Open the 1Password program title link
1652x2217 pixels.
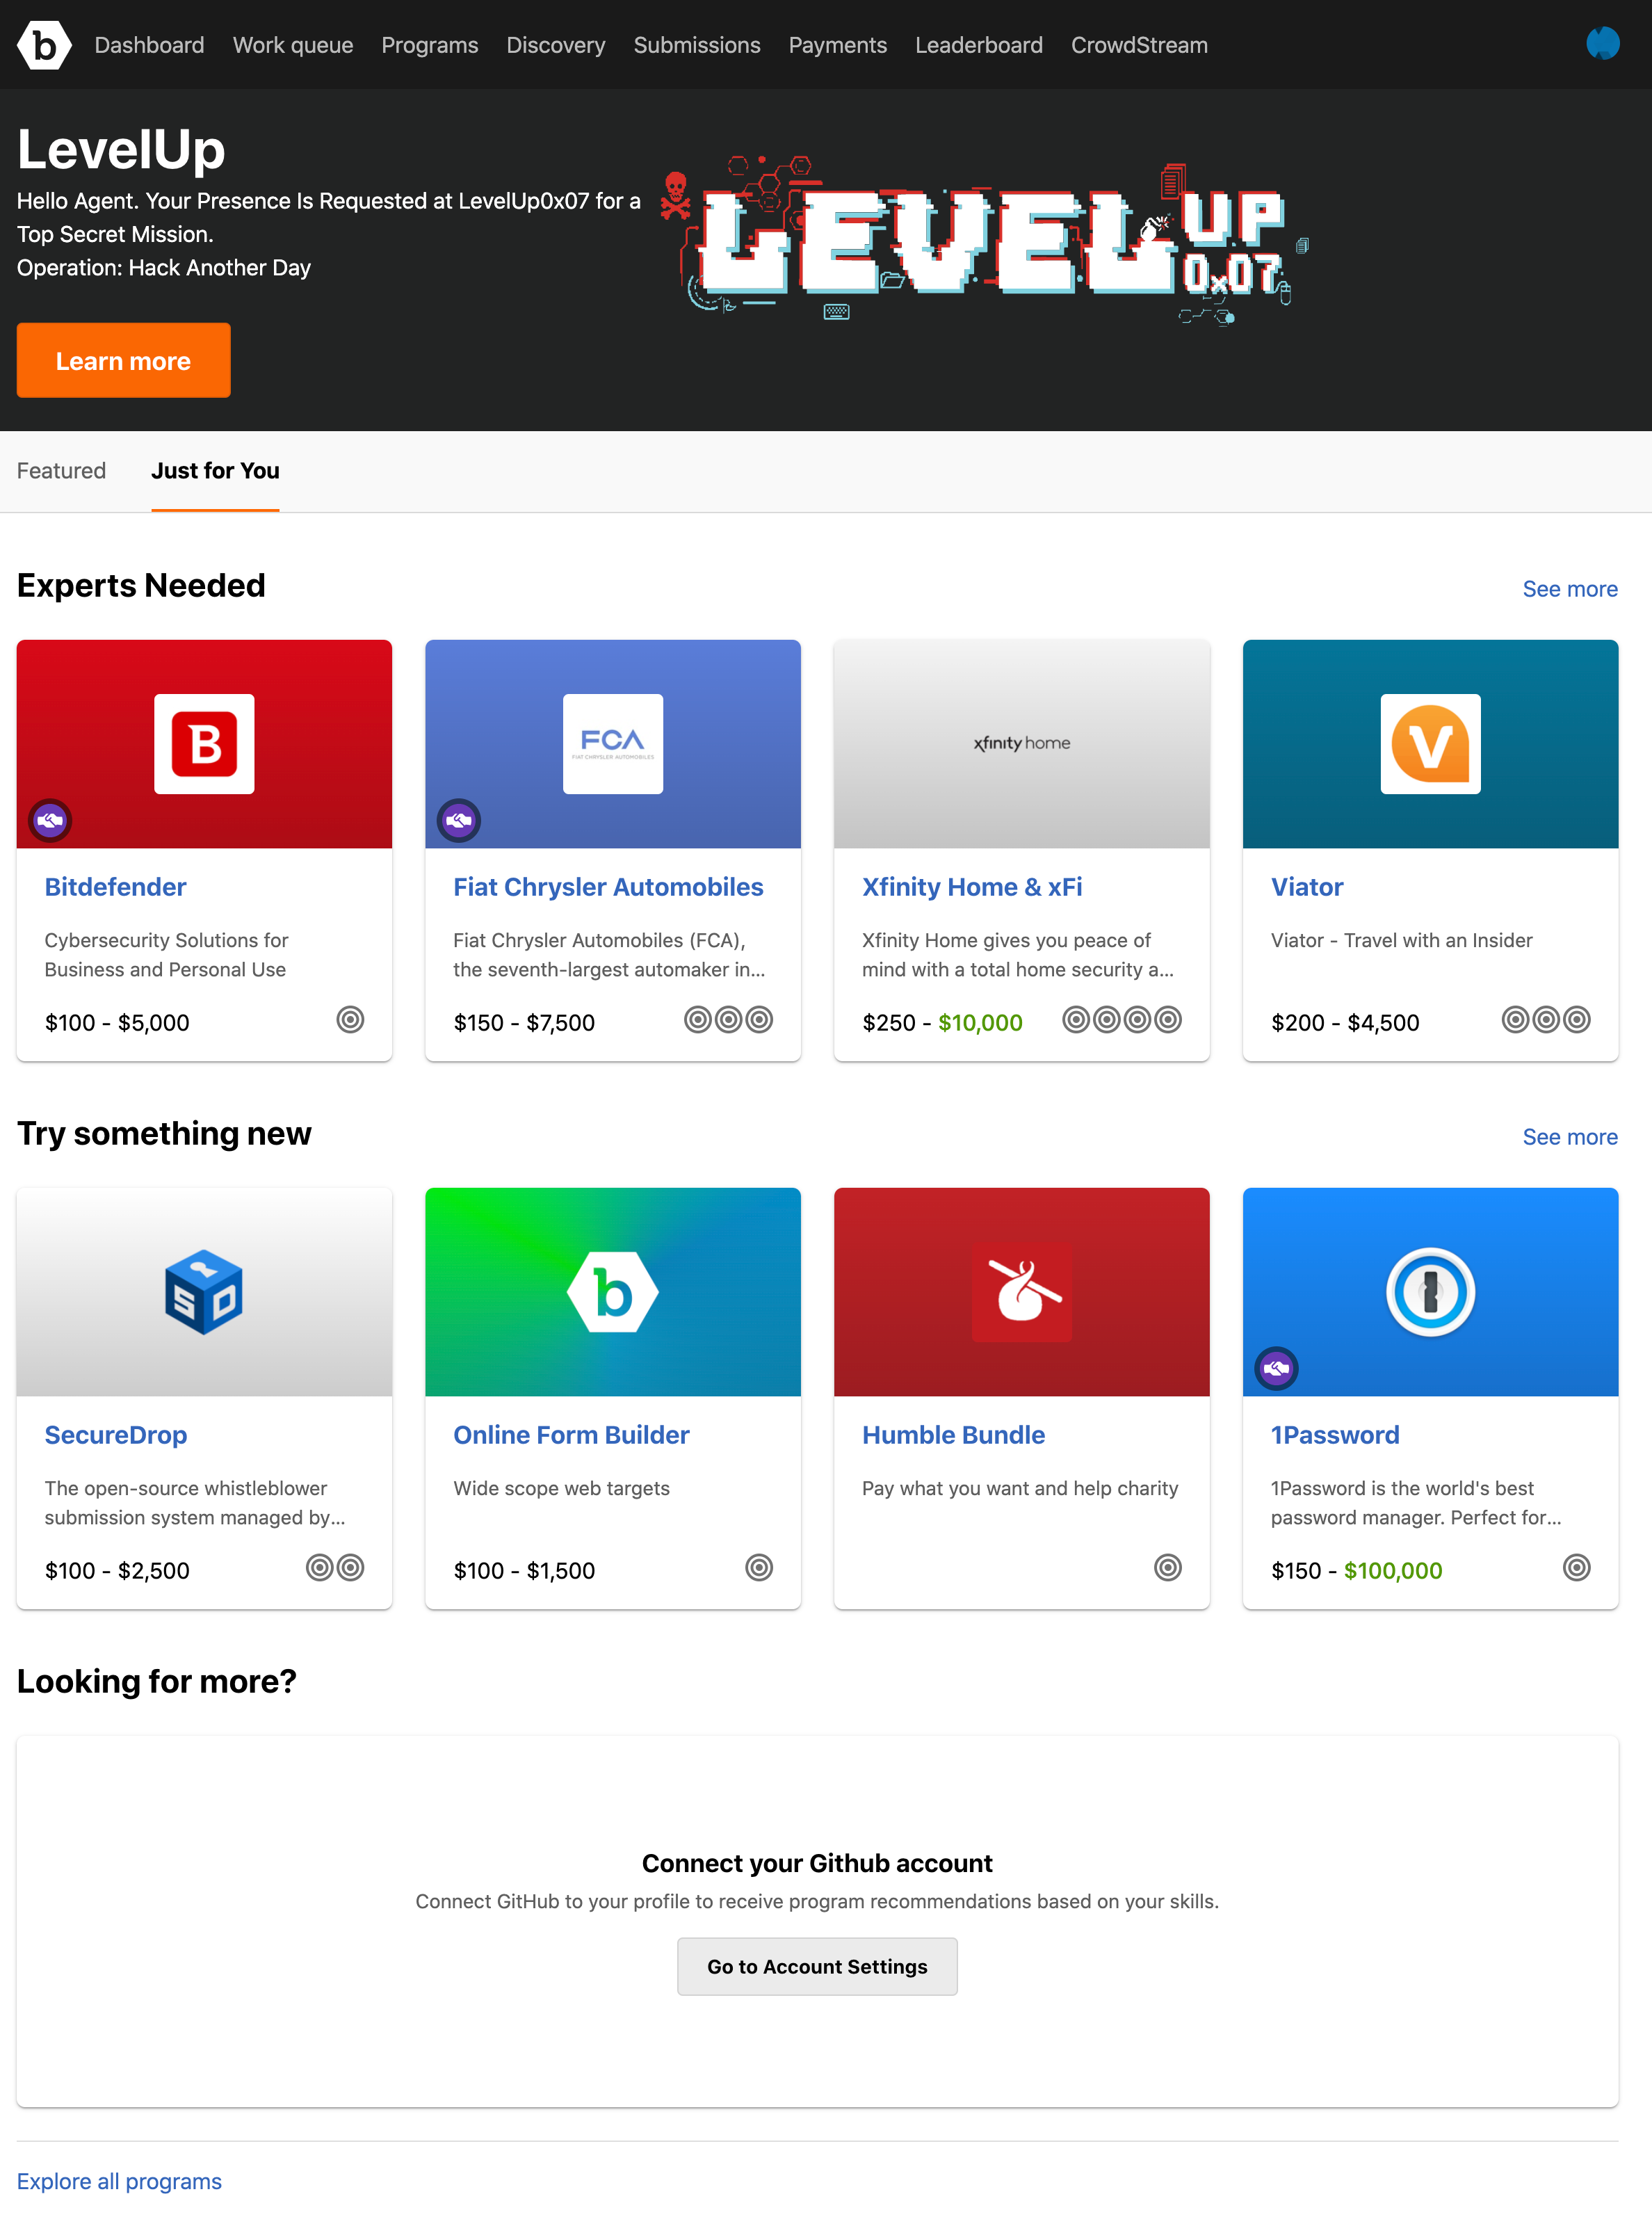[x=1335, y=1435]
